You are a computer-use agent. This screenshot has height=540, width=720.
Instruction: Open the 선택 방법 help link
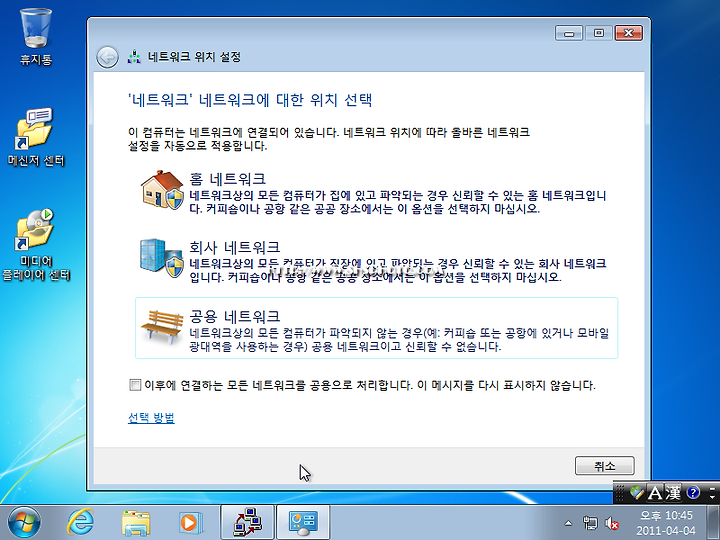tap(151, 417)
